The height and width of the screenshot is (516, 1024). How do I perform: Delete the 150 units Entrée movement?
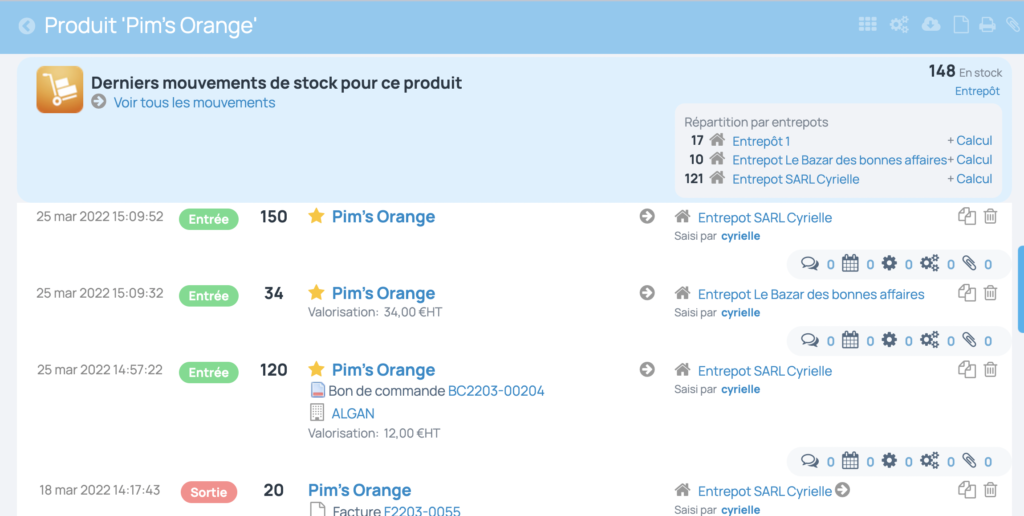991,216
